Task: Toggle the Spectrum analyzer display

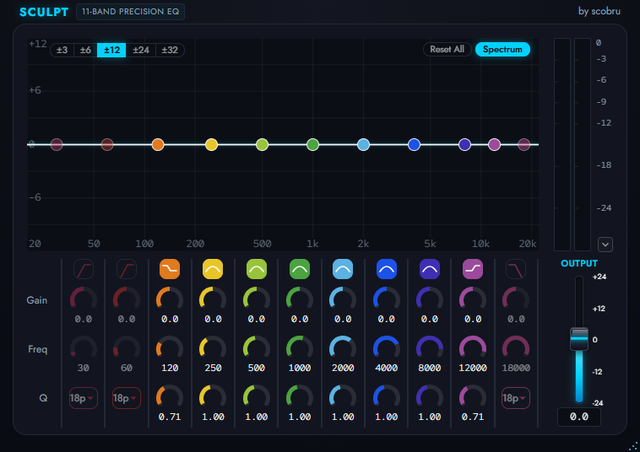Action: click(502, 49)
